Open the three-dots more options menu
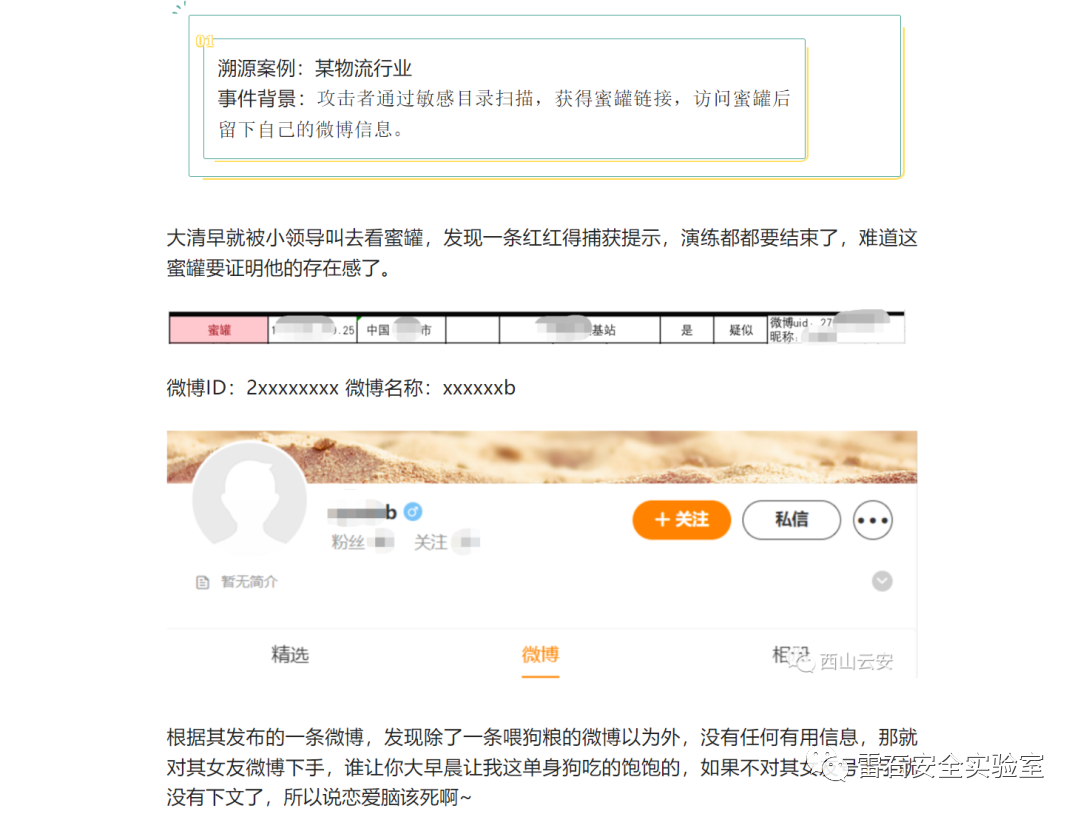The image size is (1080, 814). 873,520
